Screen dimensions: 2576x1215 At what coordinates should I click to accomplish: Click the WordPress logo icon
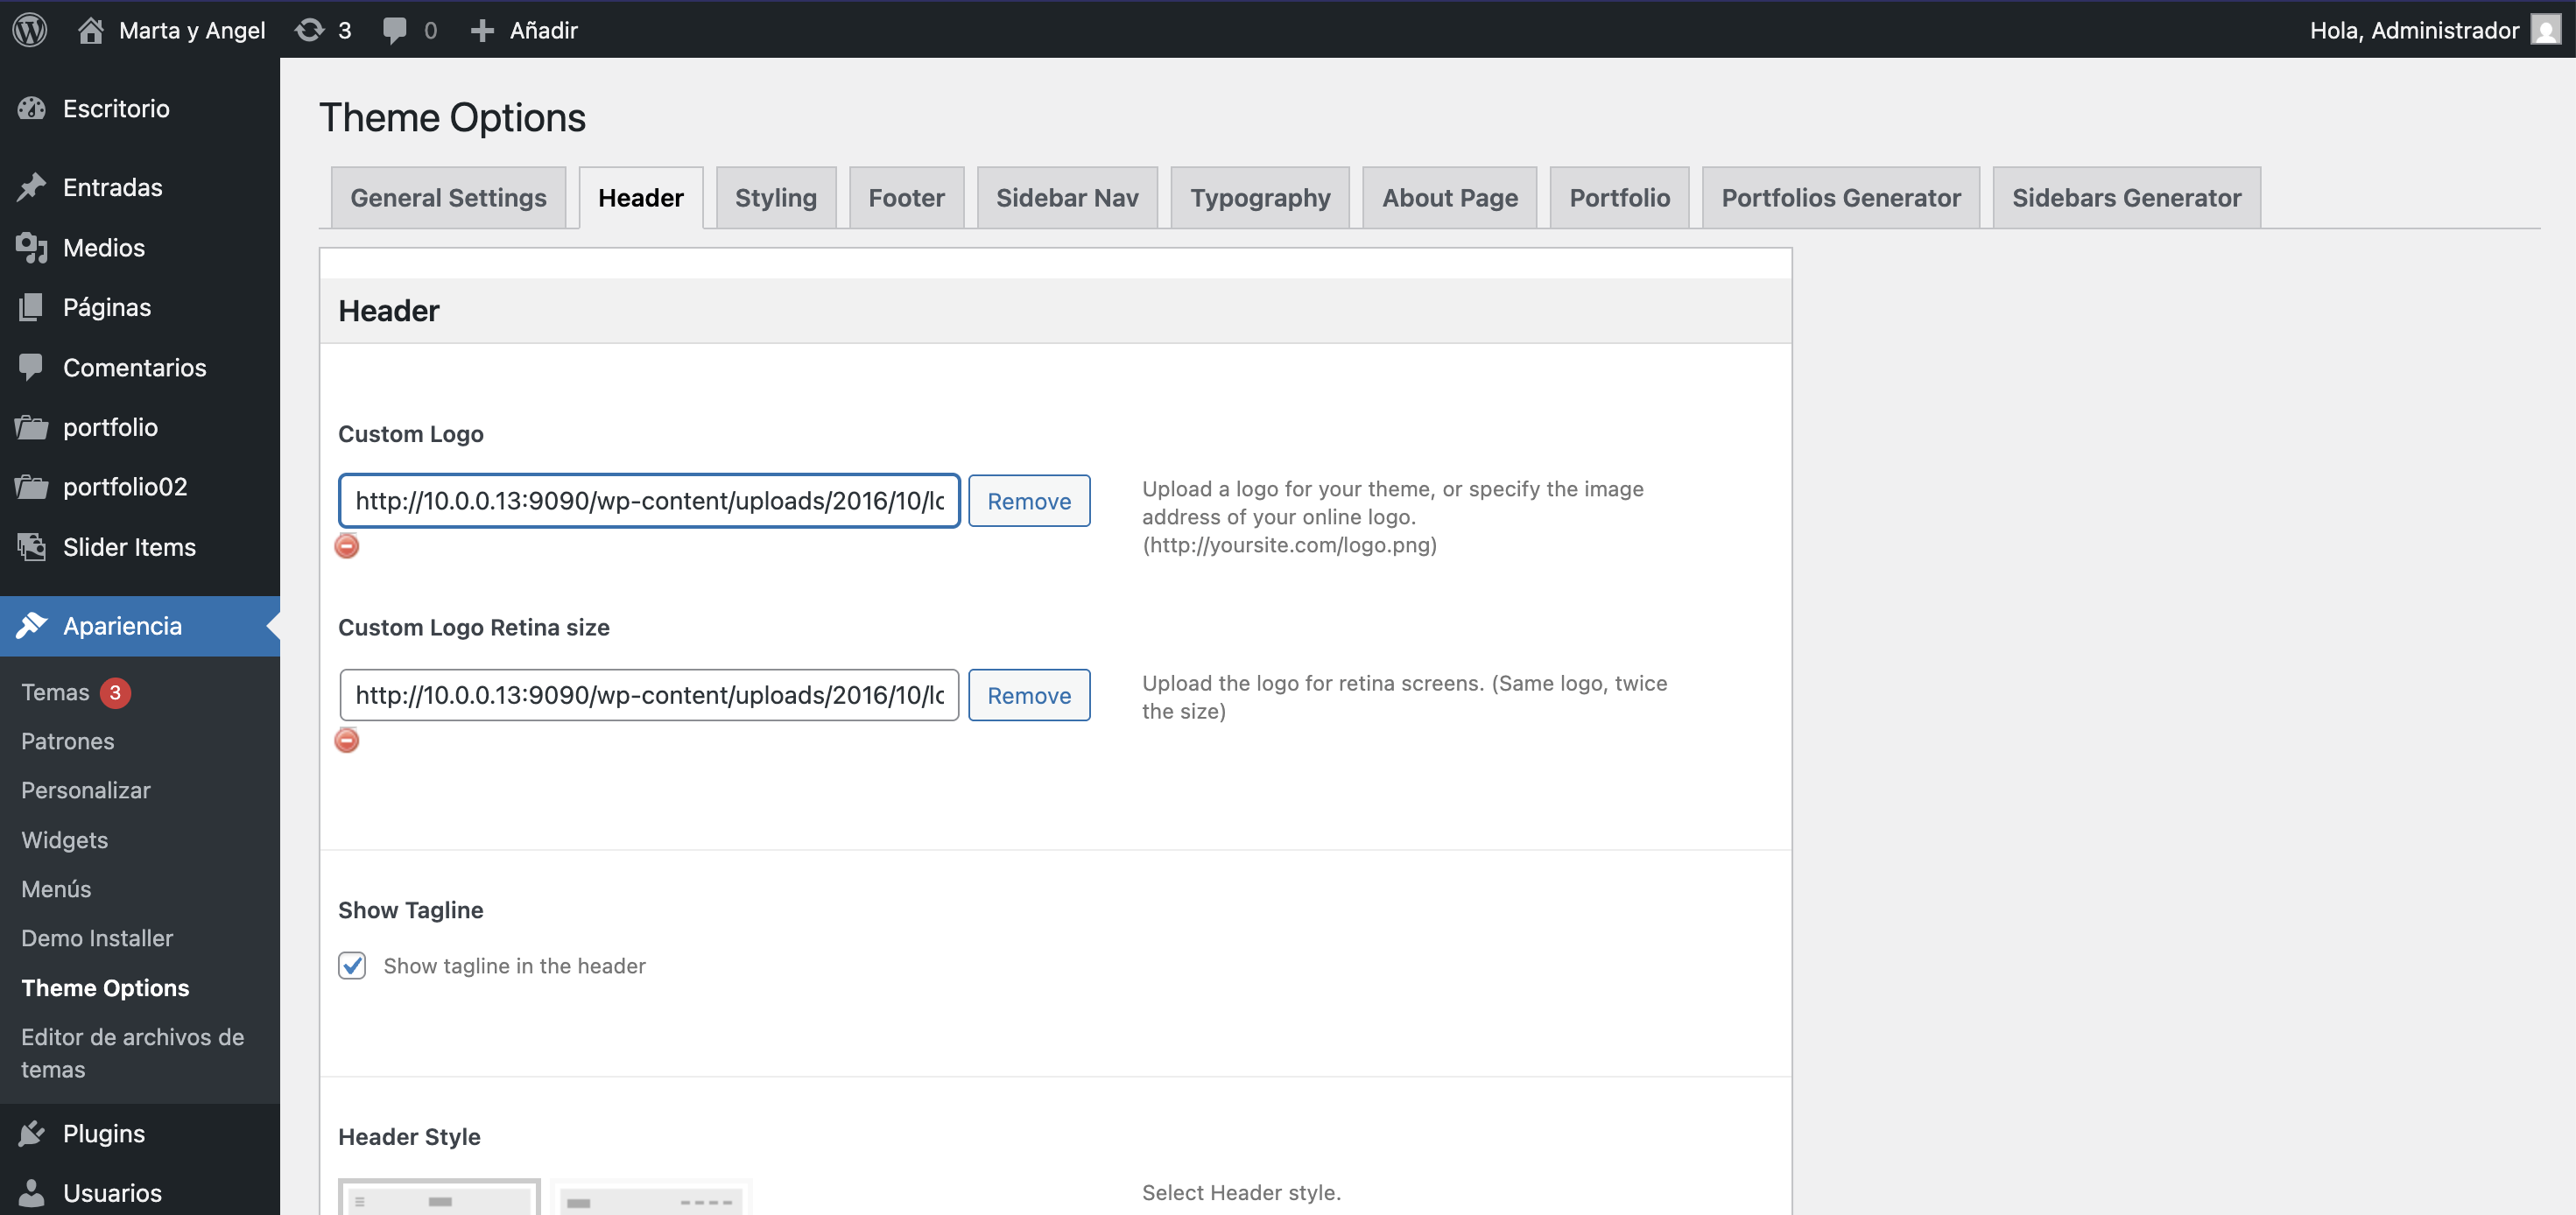30,29
